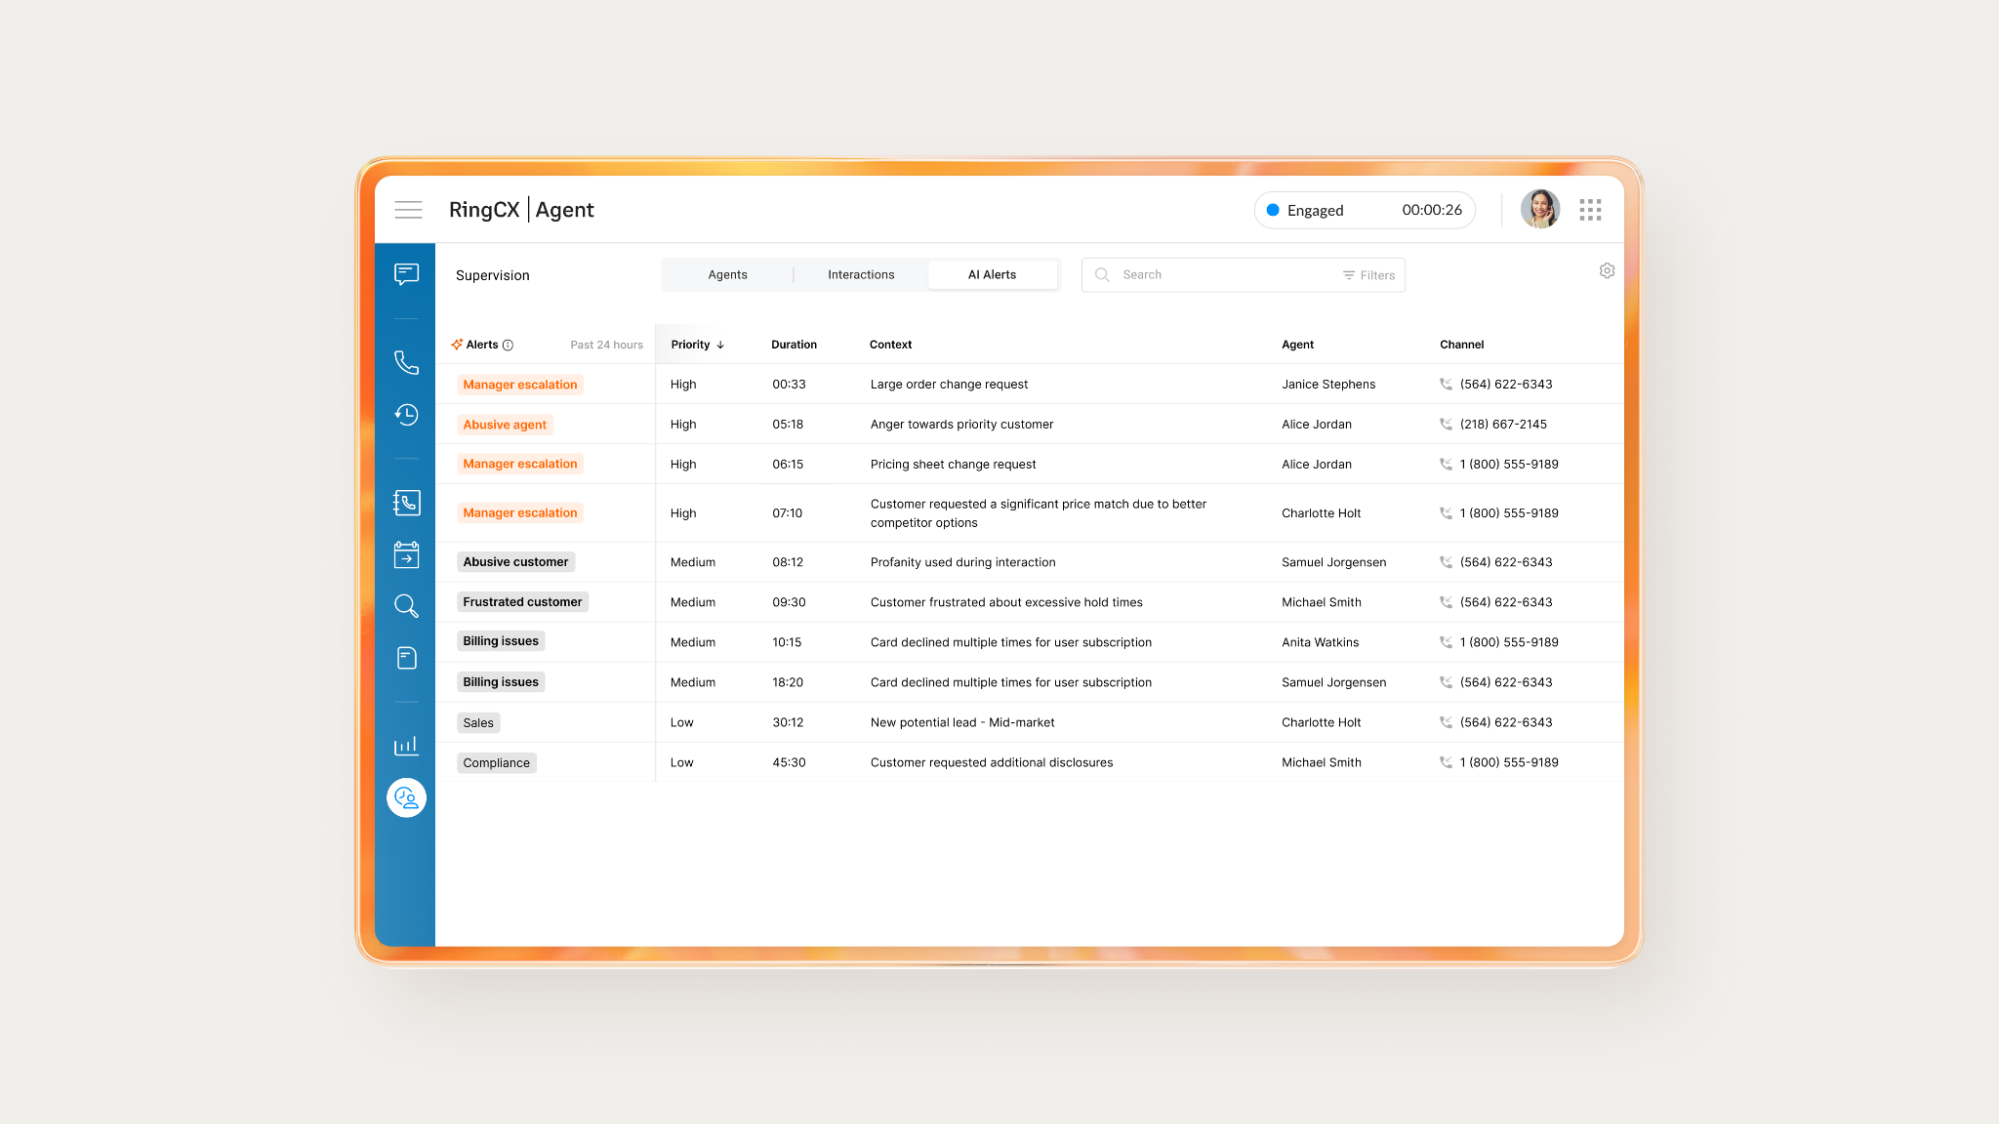Select the AI supervision sidebar icon
The height and width of the screenshot is (1125, 1999).
pos(406,797)
